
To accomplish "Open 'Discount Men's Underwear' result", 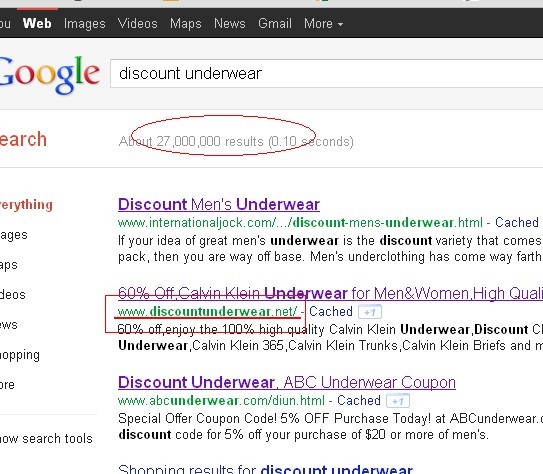I will 219,204.
